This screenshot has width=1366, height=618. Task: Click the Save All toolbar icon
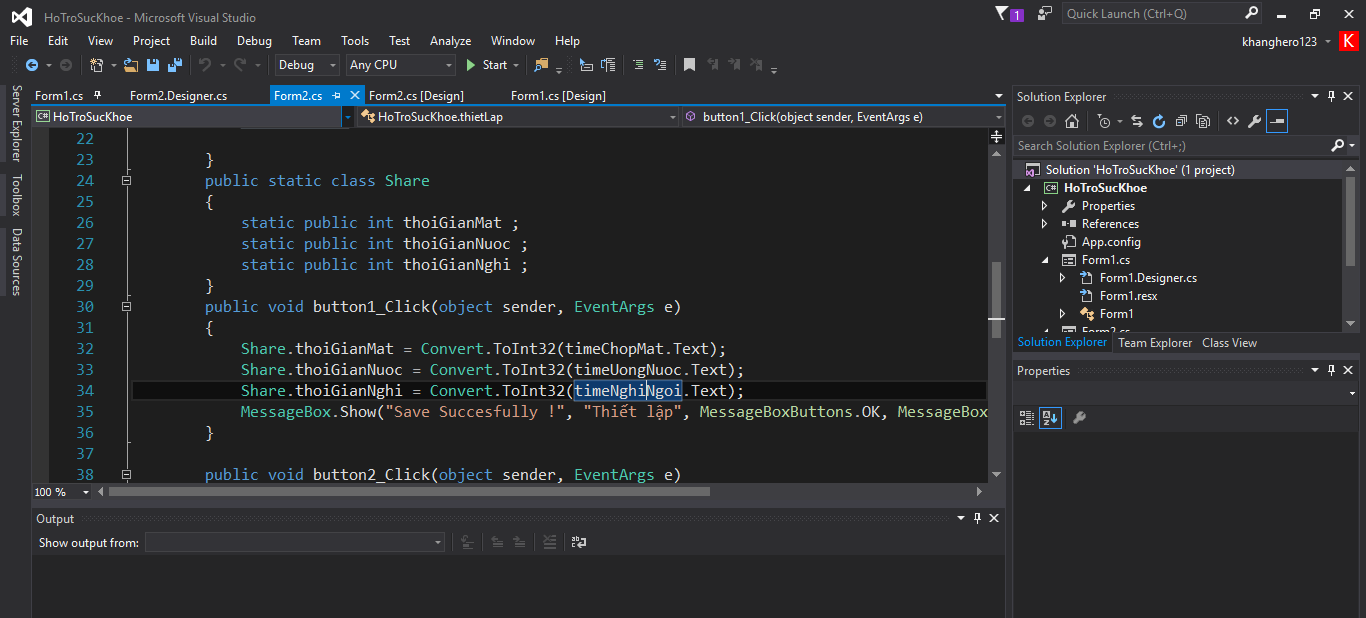click(175, 65)
